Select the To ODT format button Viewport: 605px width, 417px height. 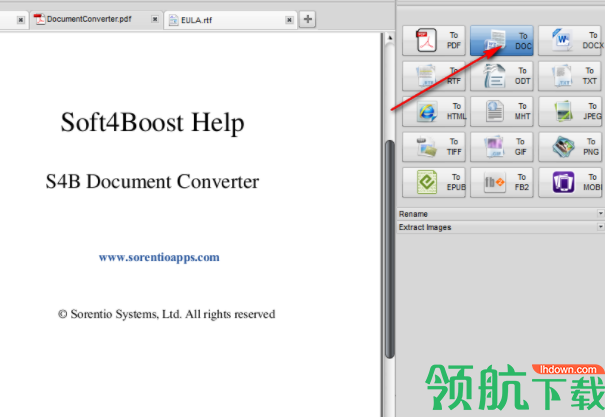click(502, 76)
